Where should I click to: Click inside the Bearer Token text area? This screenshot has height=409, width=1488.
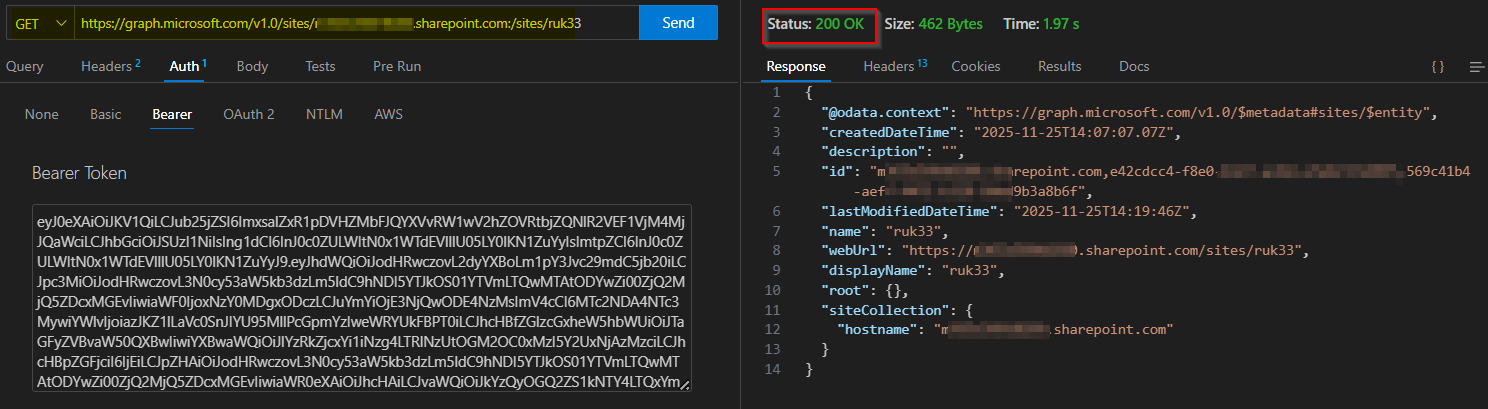tap(361, 299)
